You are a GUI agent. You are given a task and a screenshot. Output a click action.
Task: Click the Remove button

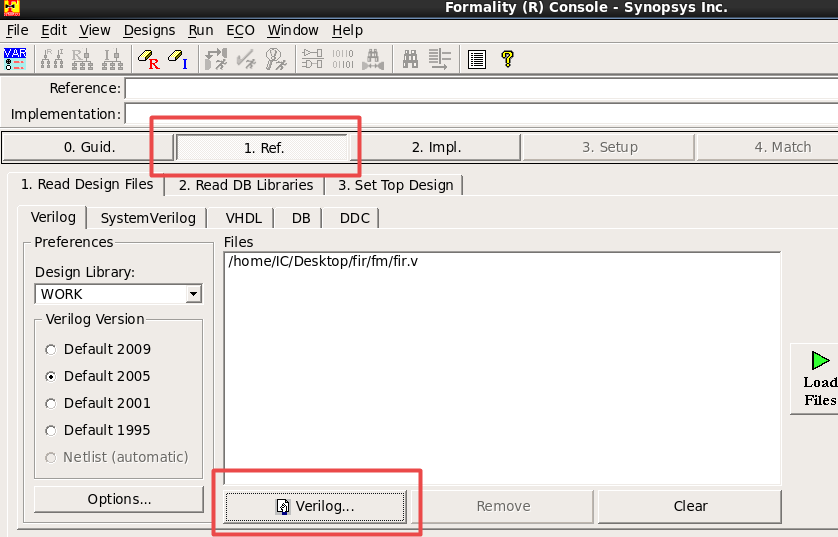pos(503,506)
